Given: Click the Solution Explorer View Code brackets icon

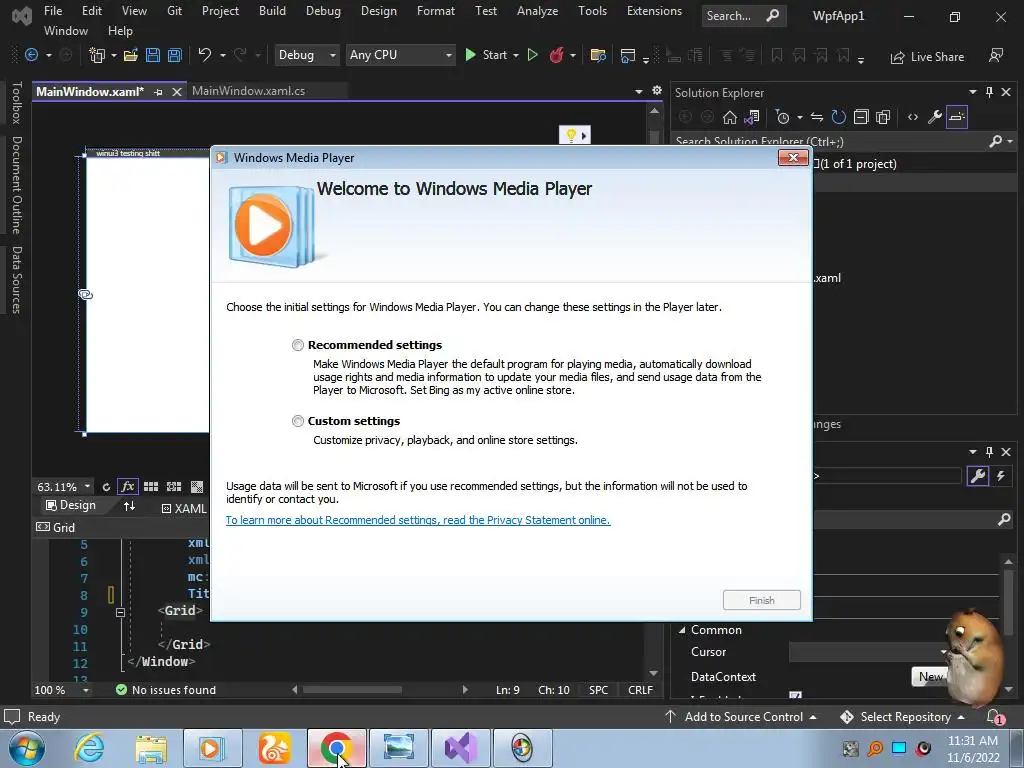Looking at the screenshot, I should pos(912,118).
